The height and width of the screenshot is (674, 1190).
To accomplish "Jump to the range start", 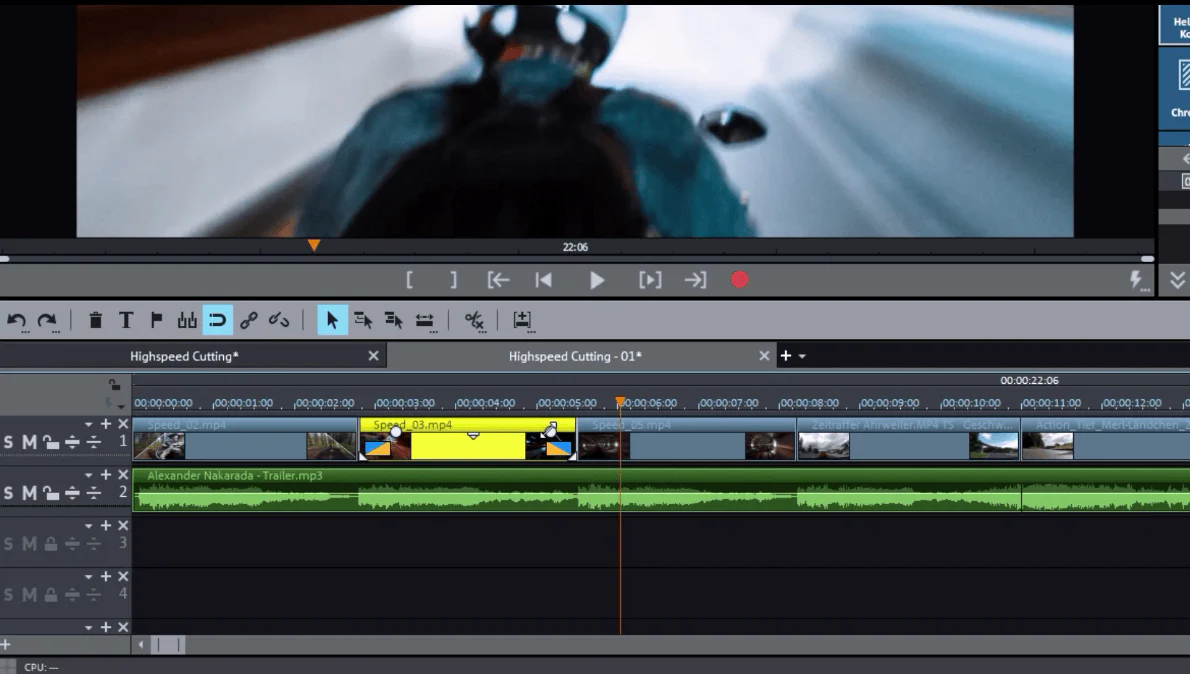I will coord(498,280).
